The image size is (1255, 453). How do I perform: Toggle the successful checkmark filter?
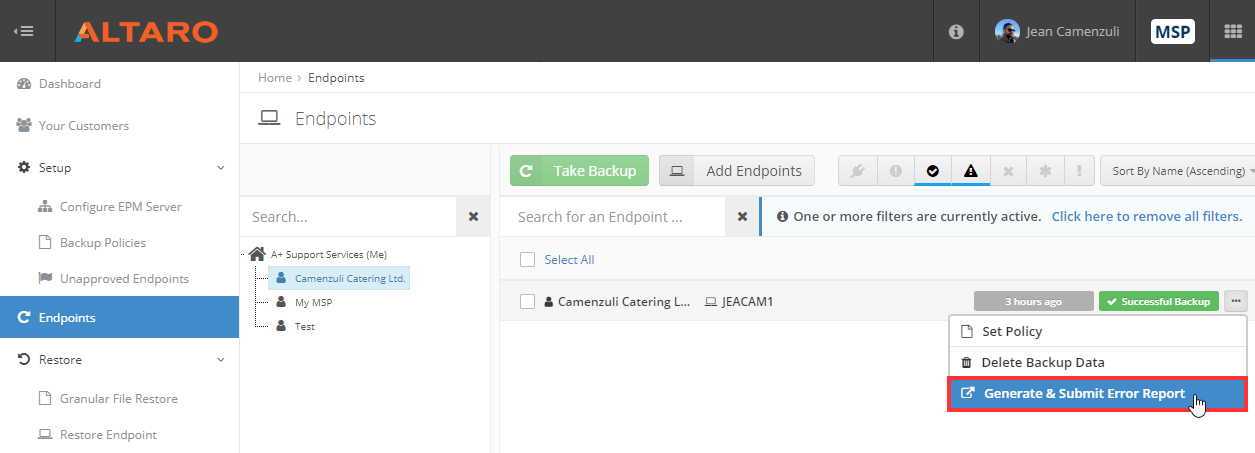pyautogui.click(x=933, y=171)
